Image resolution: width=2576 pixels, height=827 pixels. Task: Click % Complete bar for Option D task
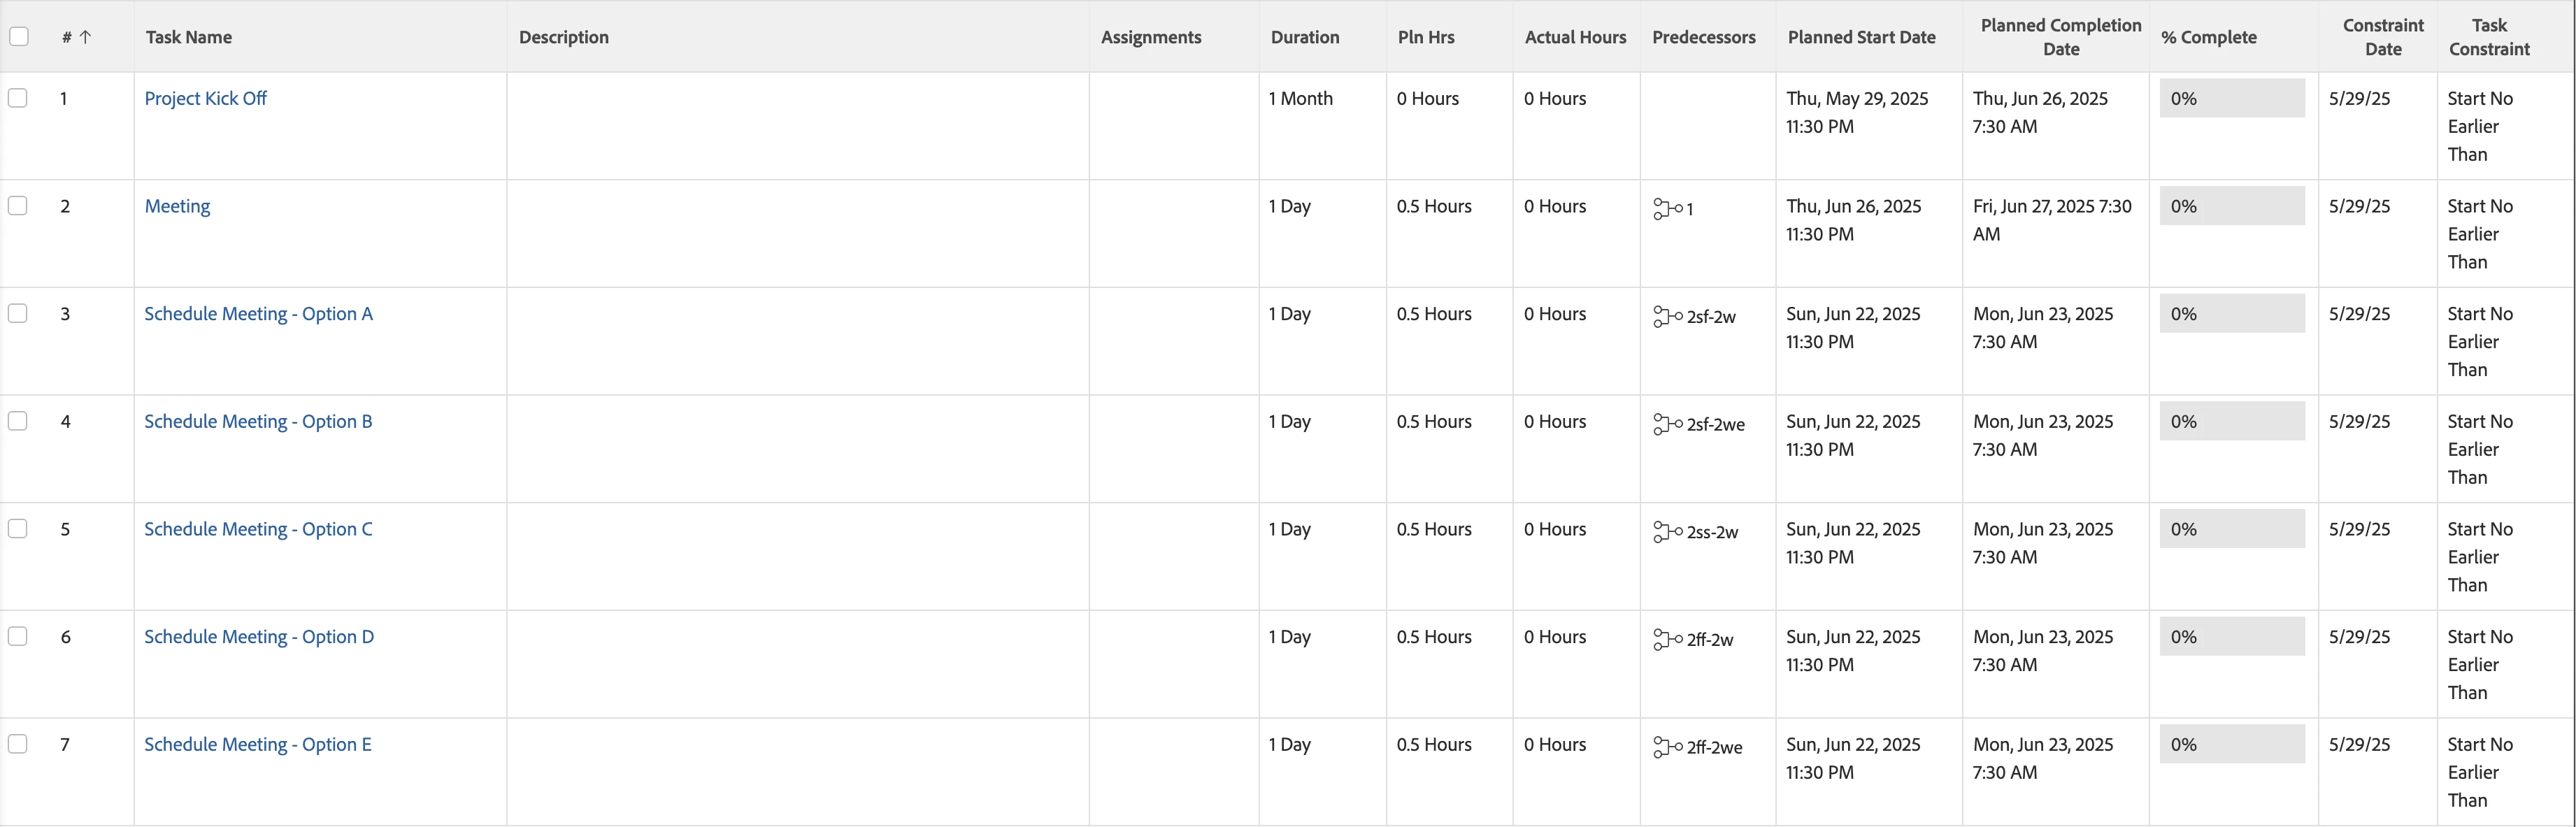(2232, 636)
